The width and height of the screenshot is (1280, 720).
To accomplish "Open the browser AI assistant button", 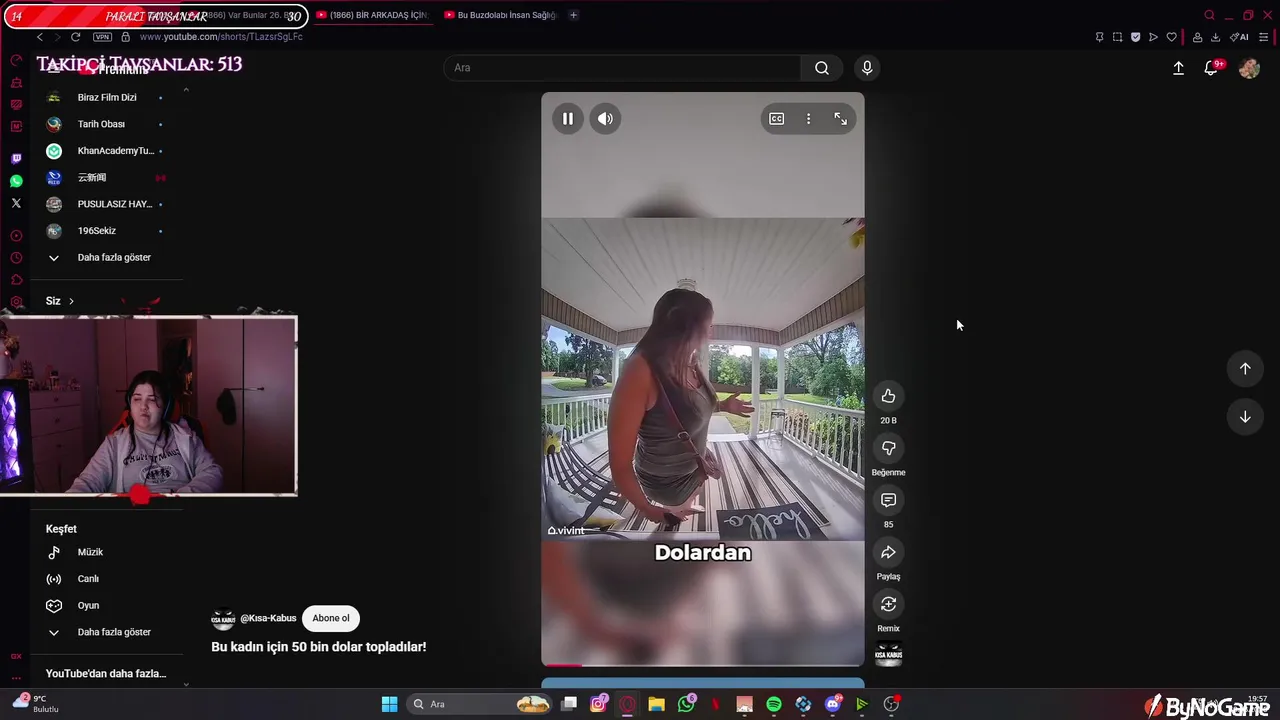I will tap(1239, 37).
